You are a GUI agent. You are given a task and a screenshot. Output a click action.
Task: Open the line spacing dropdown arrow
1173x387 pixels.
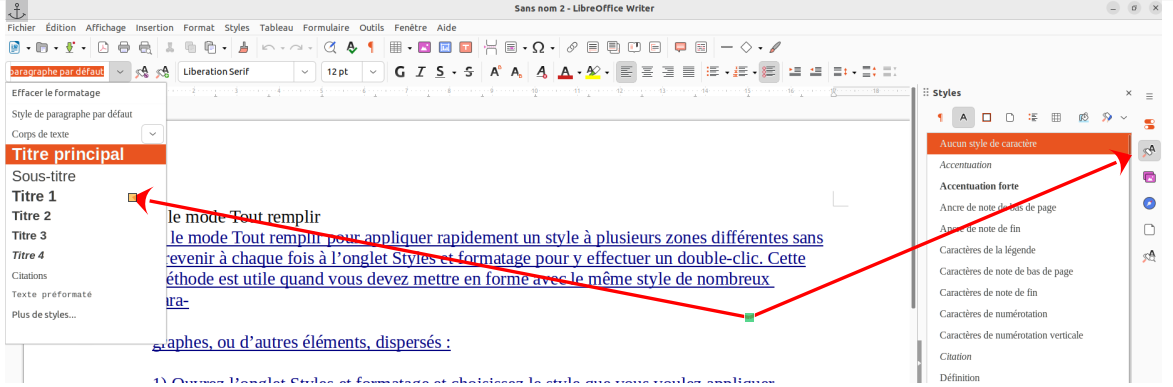pyautogui.click(x=854, y=72)
